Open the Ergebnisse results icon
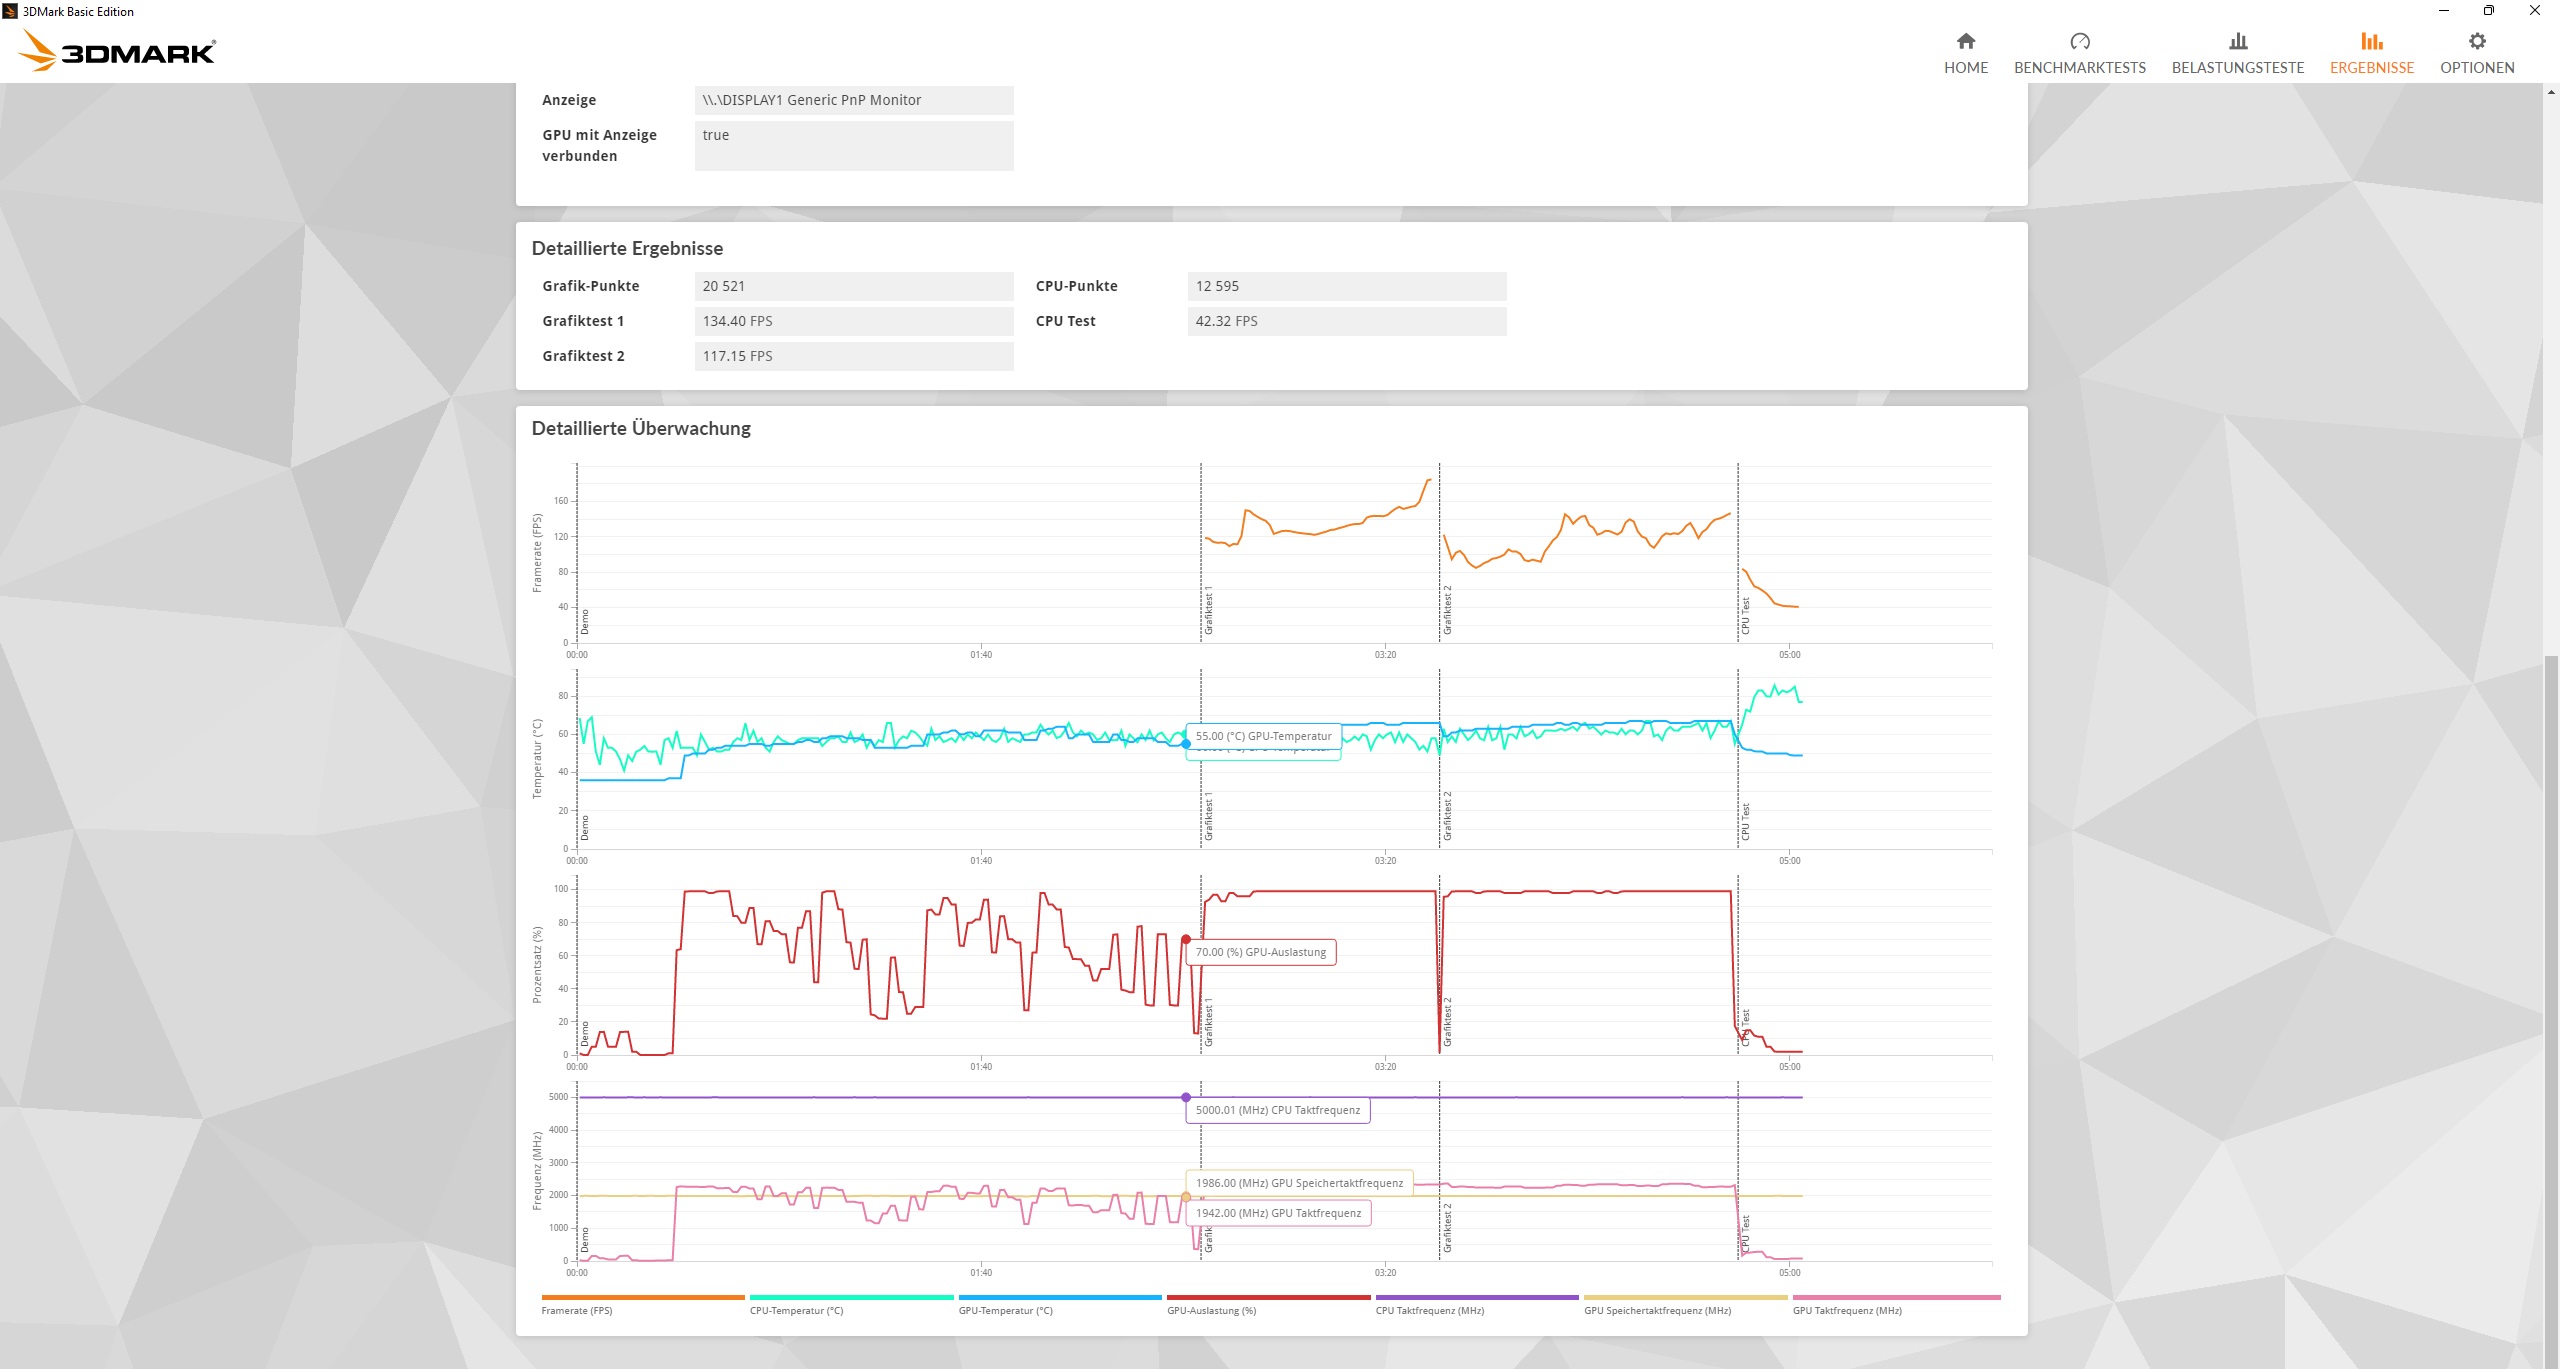This screenshot has height=1369, width=2560. 2371,41
